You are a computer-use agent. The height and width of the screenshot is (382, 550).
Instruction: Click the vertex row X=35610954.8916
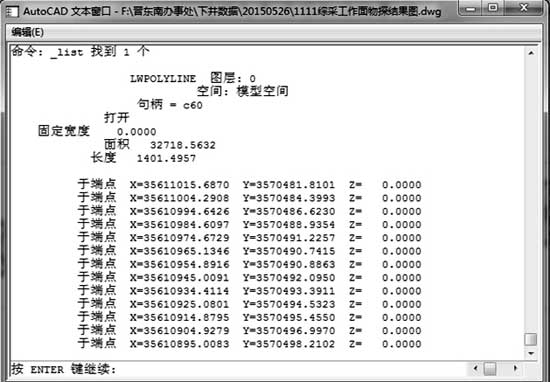click(249, 264)
